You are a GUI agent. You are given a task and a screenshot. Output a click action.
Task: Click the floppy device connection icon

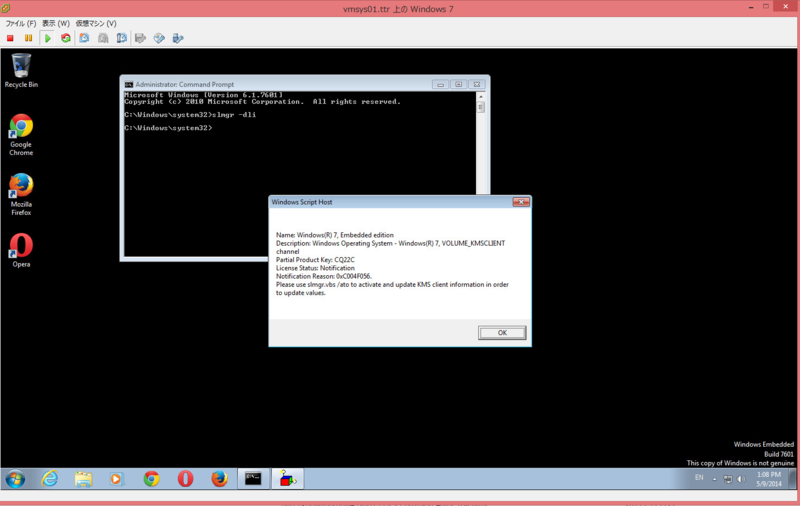point(140,38)
